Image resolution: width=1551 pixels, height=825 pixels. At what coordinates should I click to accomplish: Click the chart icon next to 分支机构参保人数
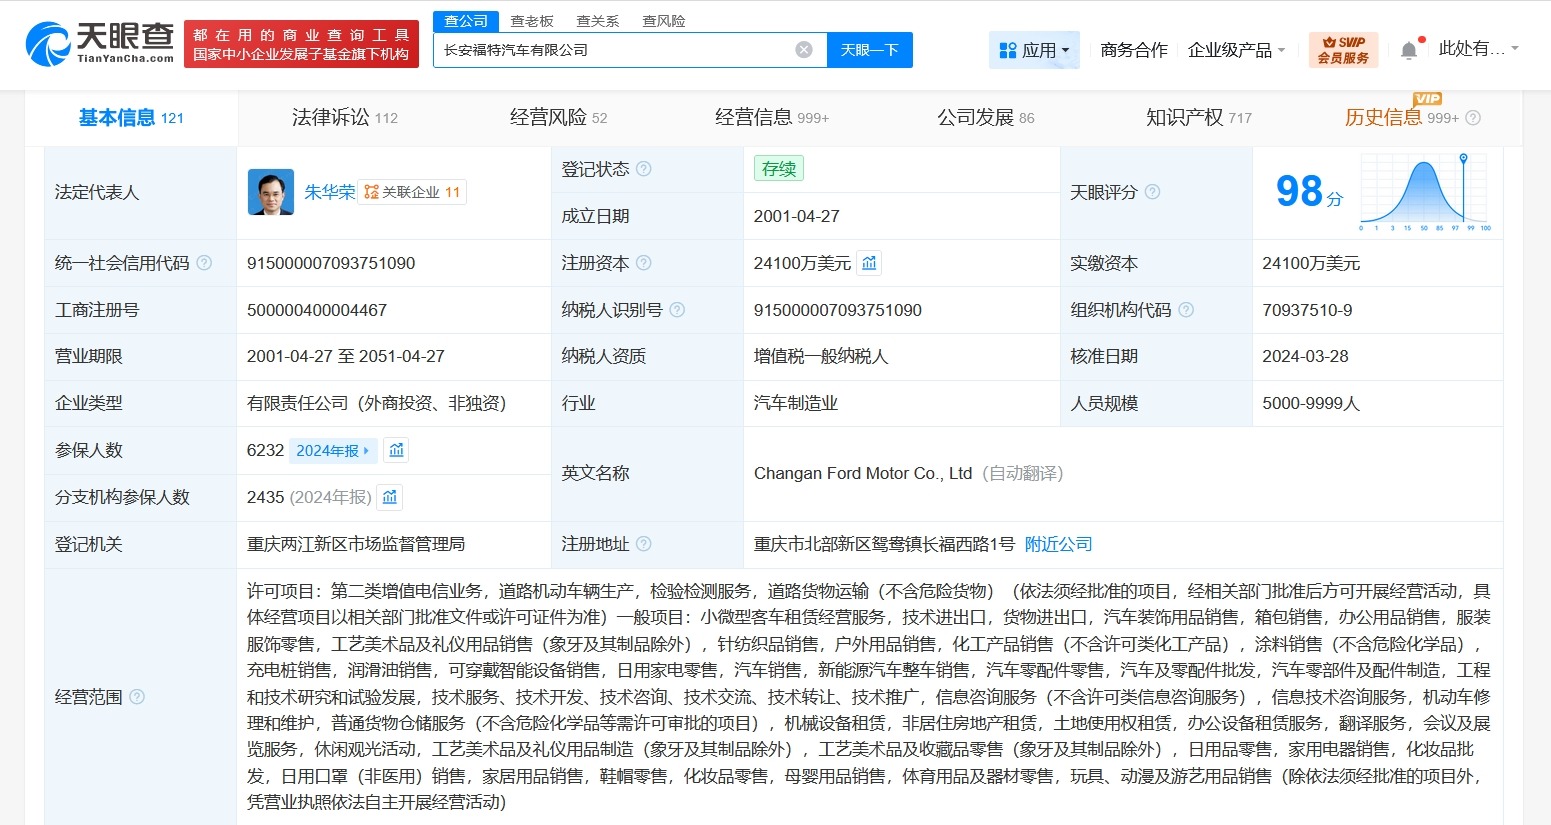389,497
